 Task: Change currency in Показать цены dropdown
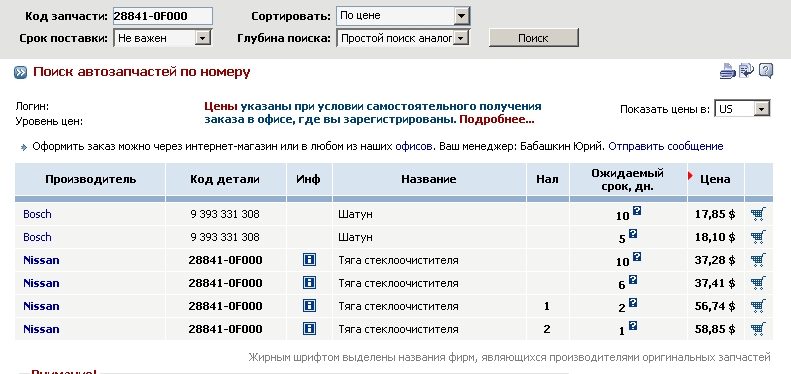pyautogui.click(x=743, y=109)
